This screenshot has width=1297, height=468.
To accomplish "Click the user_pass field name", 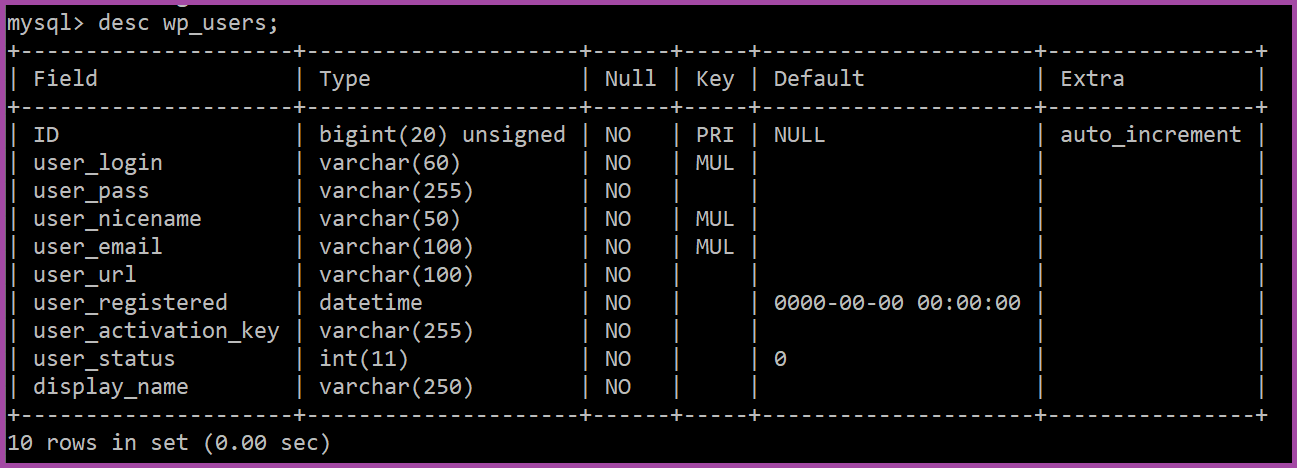I will tap(91, 191).
